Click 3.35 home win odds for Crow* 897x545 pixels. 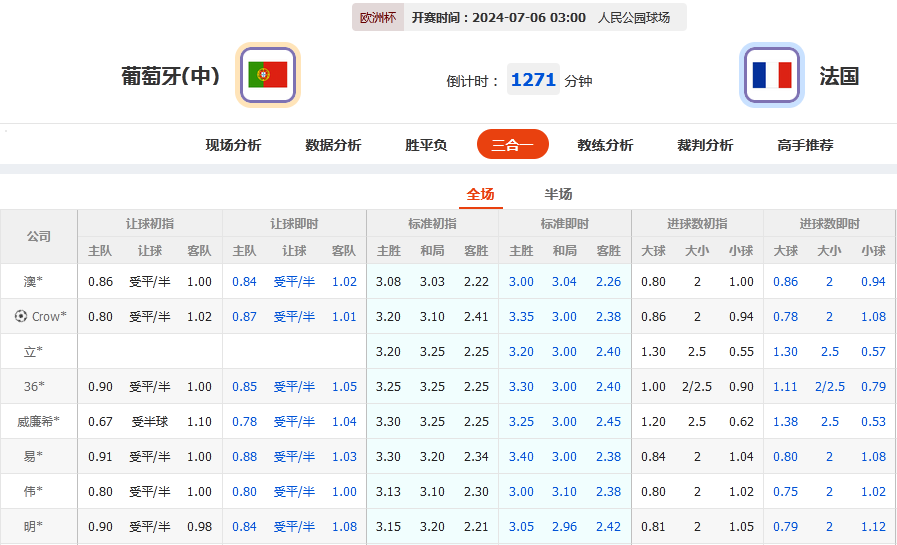[x=521, y=316]
